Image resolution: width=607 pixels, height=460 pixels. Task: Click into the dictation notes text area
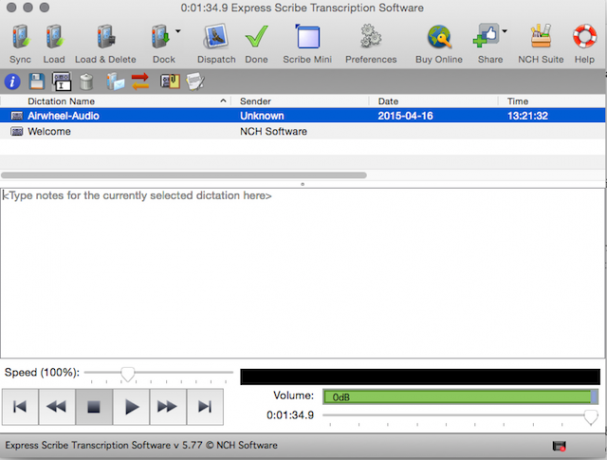tap(302, 273)
